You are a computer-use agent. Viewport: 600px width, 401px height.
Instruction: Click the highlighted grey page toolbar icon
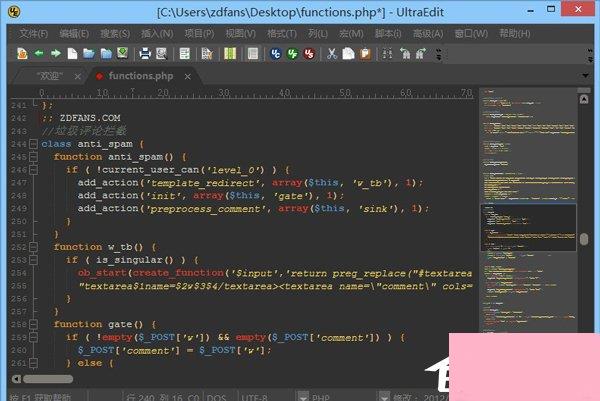pyautogui.click(x=253, y=54)
